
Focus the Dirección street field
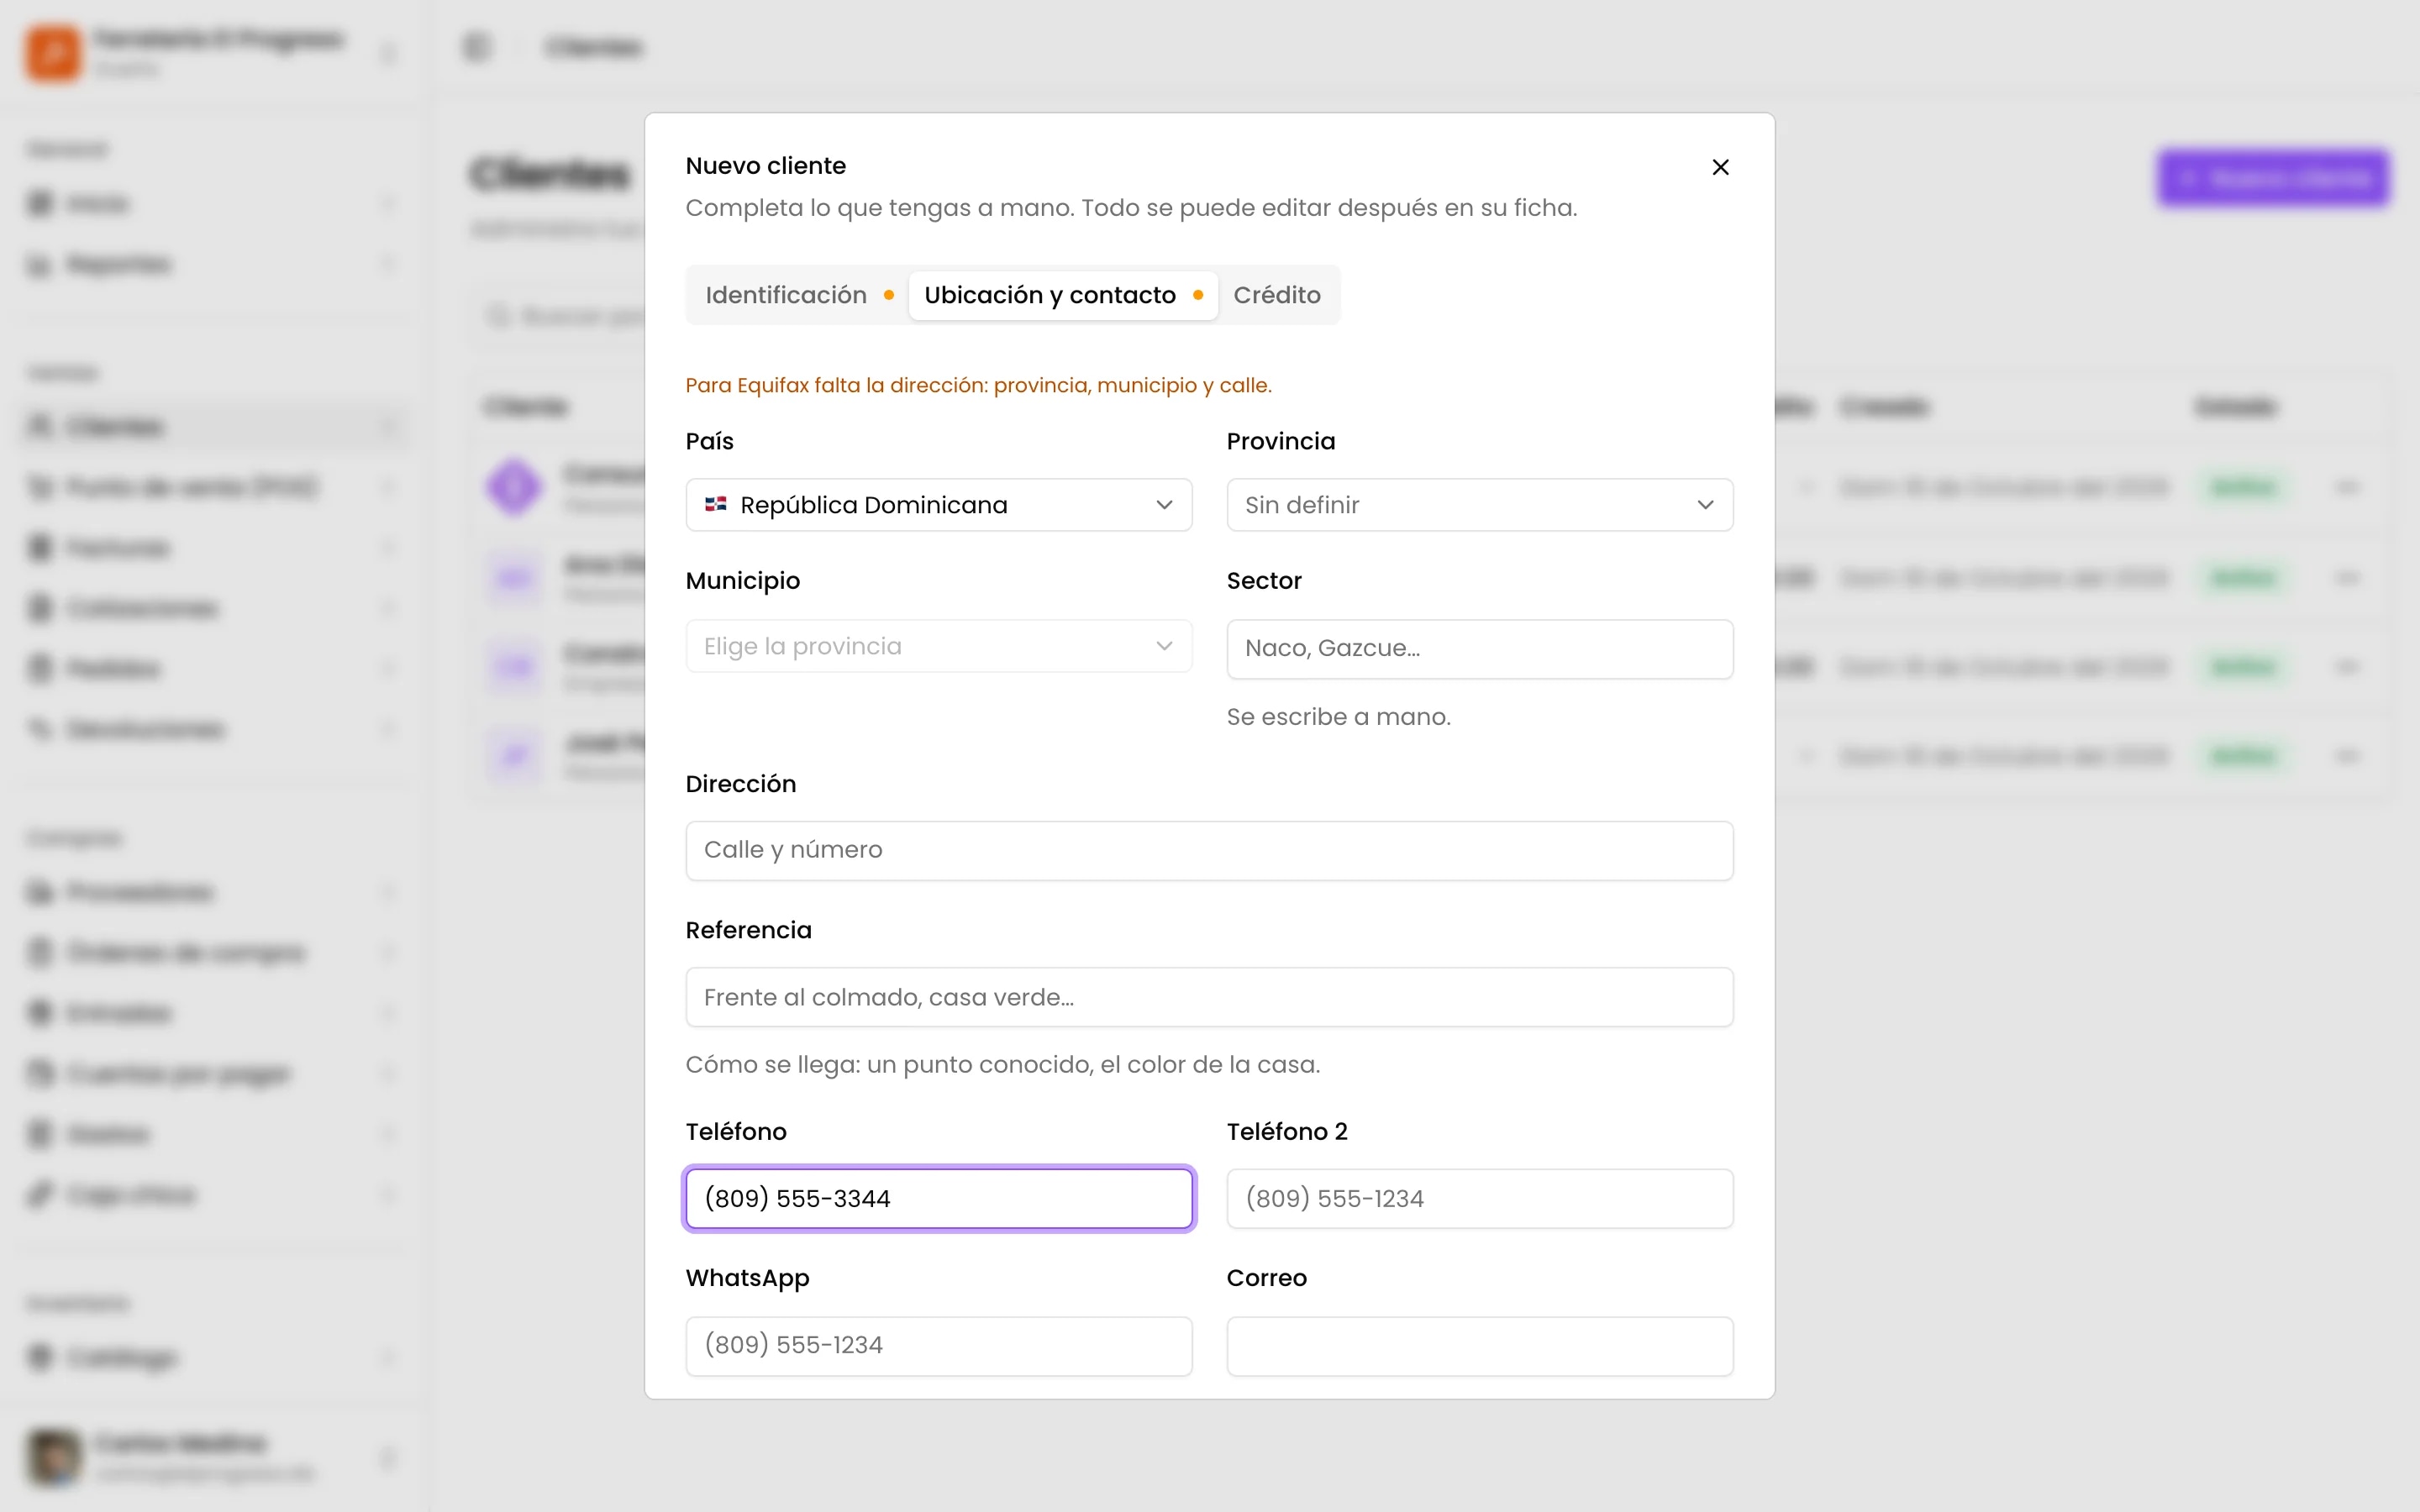tap(1210, 851)
